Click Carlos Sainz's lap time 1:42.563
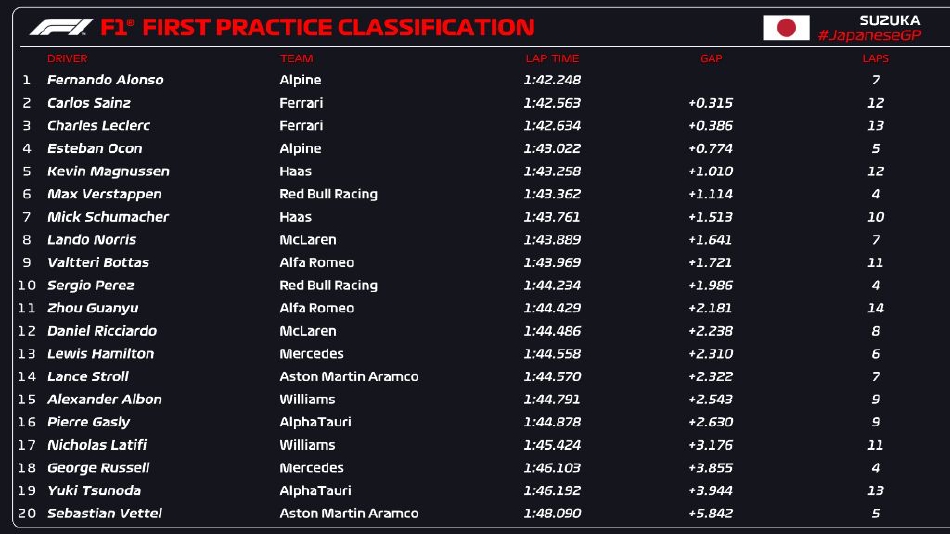This screenshot has height=534, width=950. tap(551, 103)
